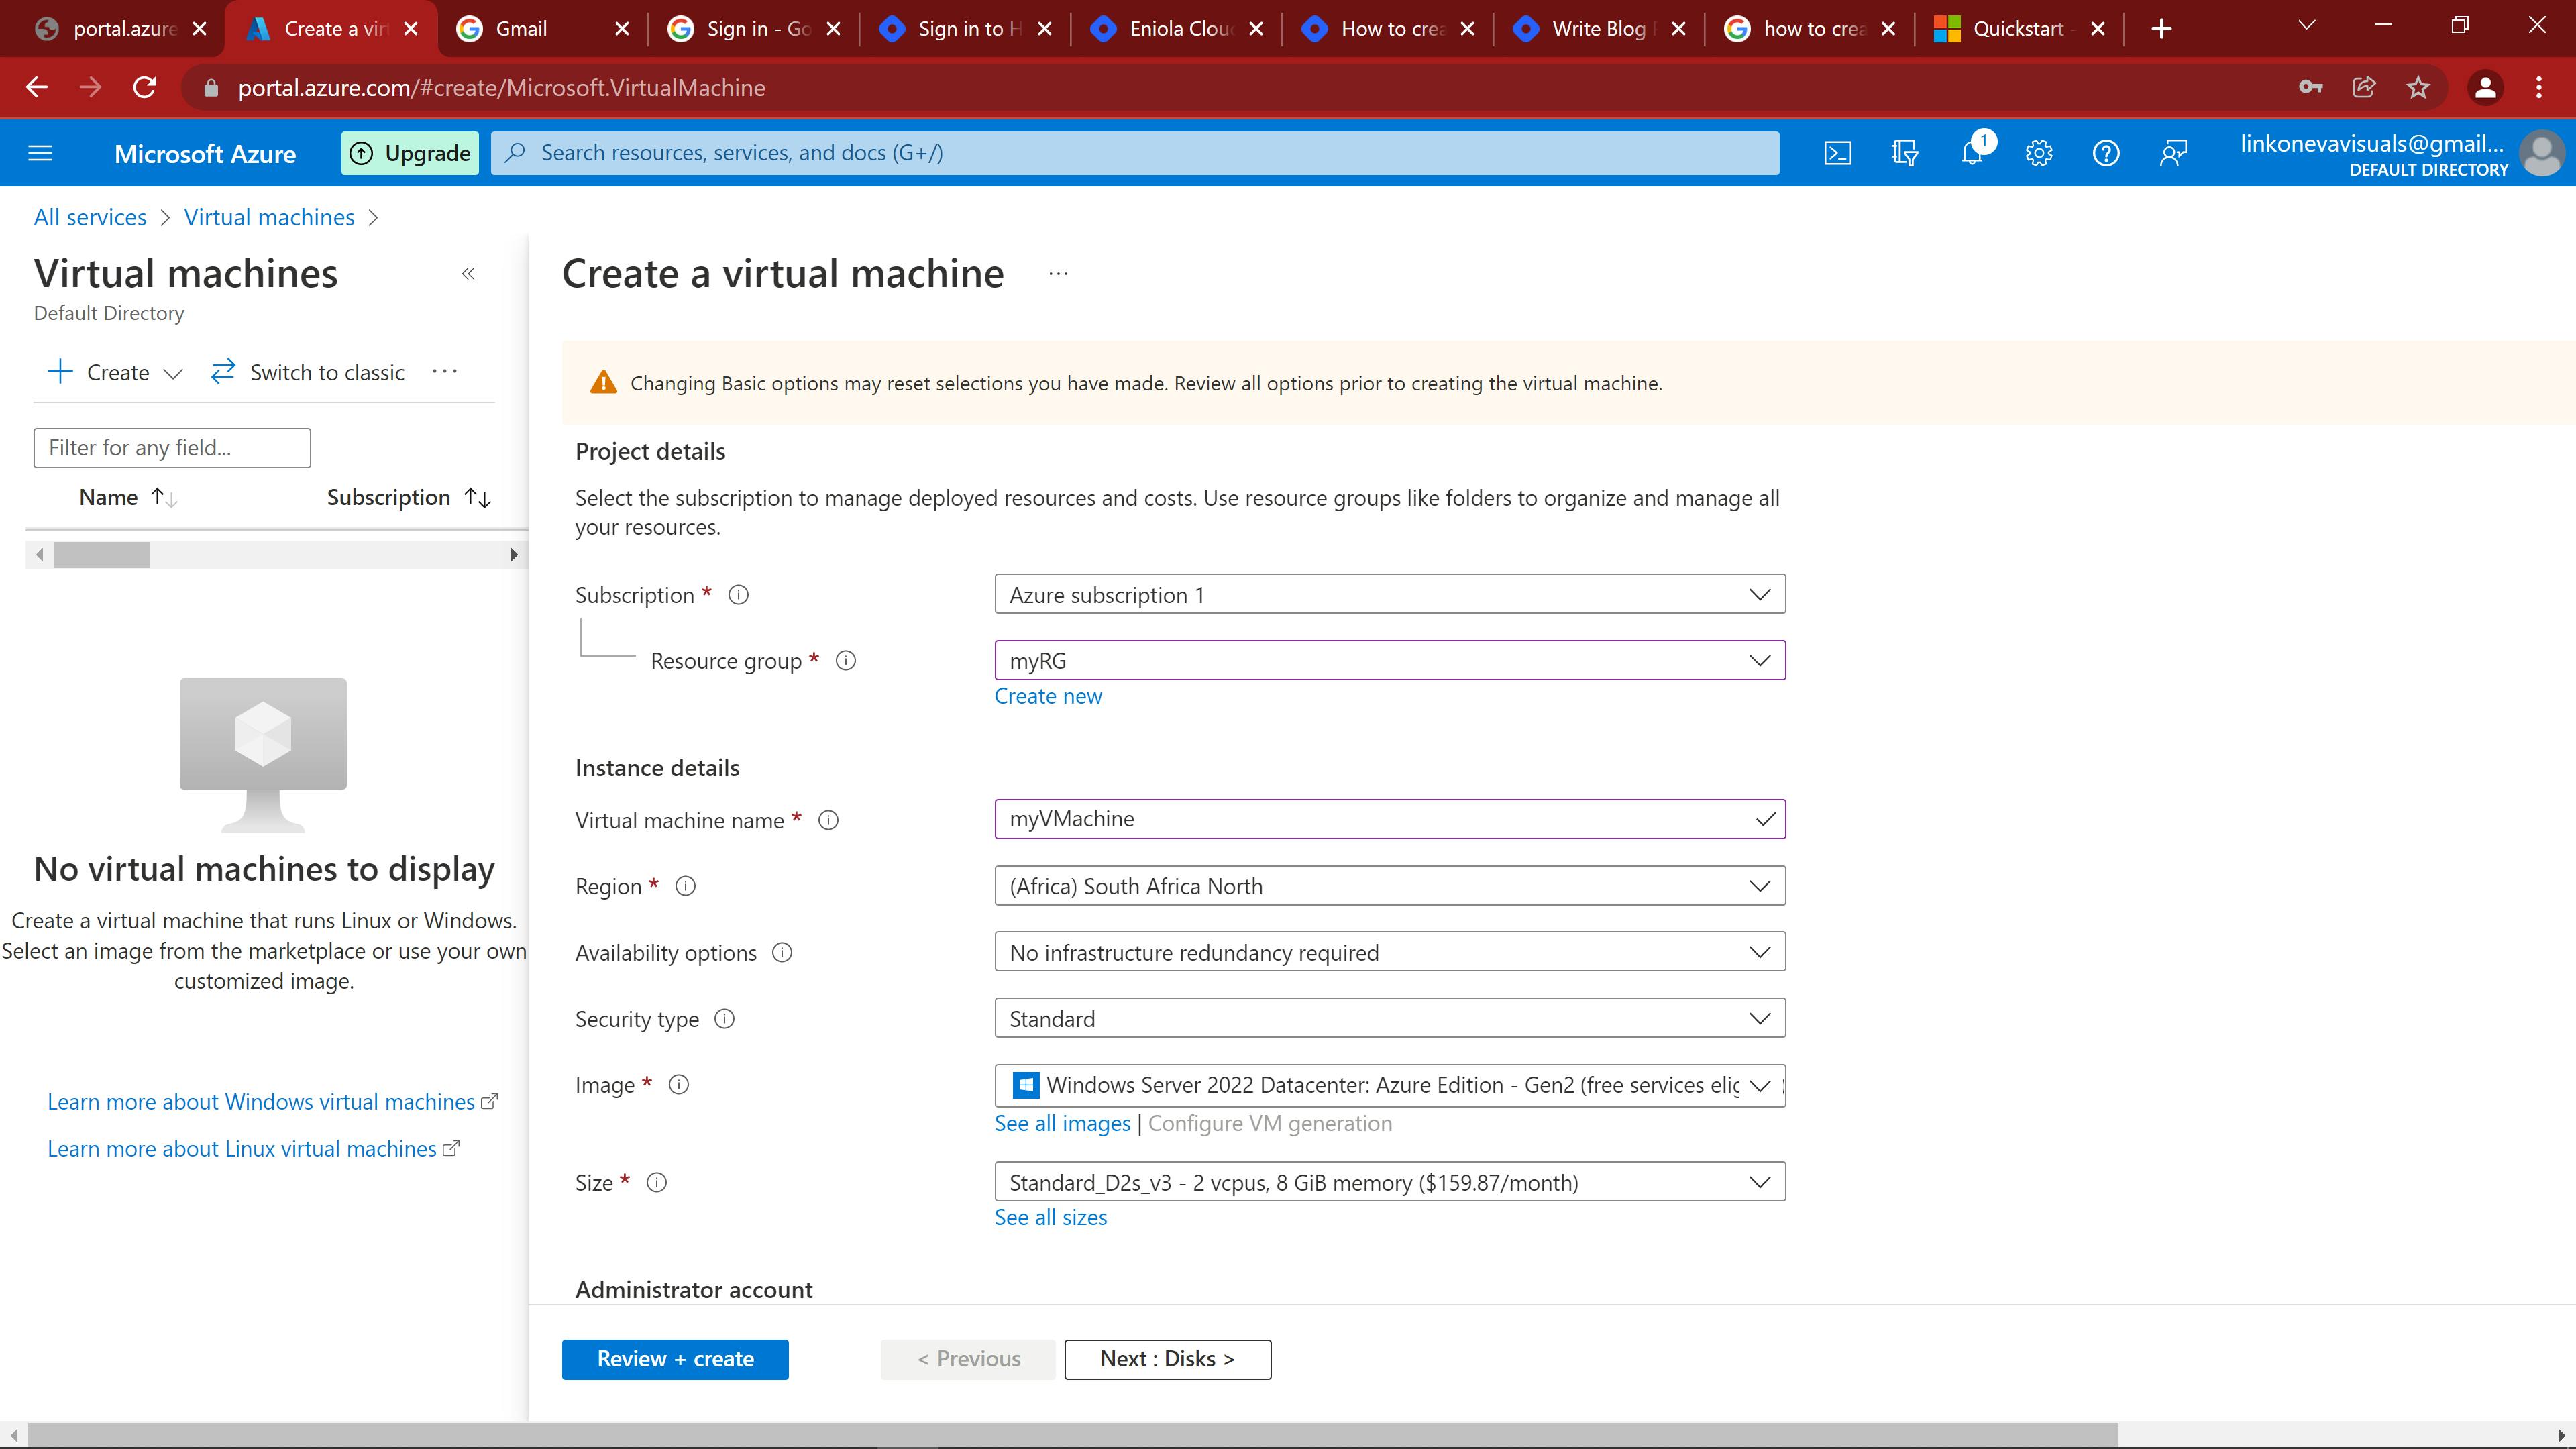This screenshot has width=2576, height=1449.
Task: Open the Subscription dropdown
Action: tap(1390, 595)
